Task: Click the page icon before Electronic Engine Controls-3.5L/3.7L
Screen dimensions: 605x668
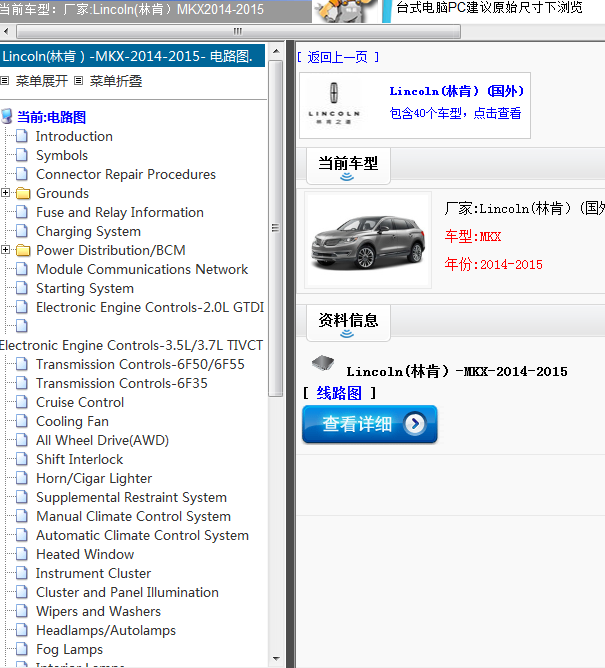Action: (22, 326)
